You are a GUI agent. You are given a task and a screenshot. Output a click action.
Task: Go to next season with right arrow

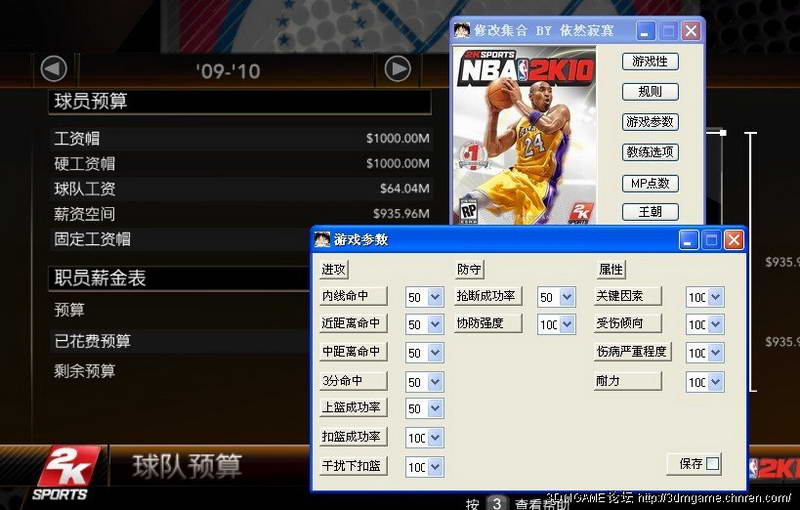[398, 69]
